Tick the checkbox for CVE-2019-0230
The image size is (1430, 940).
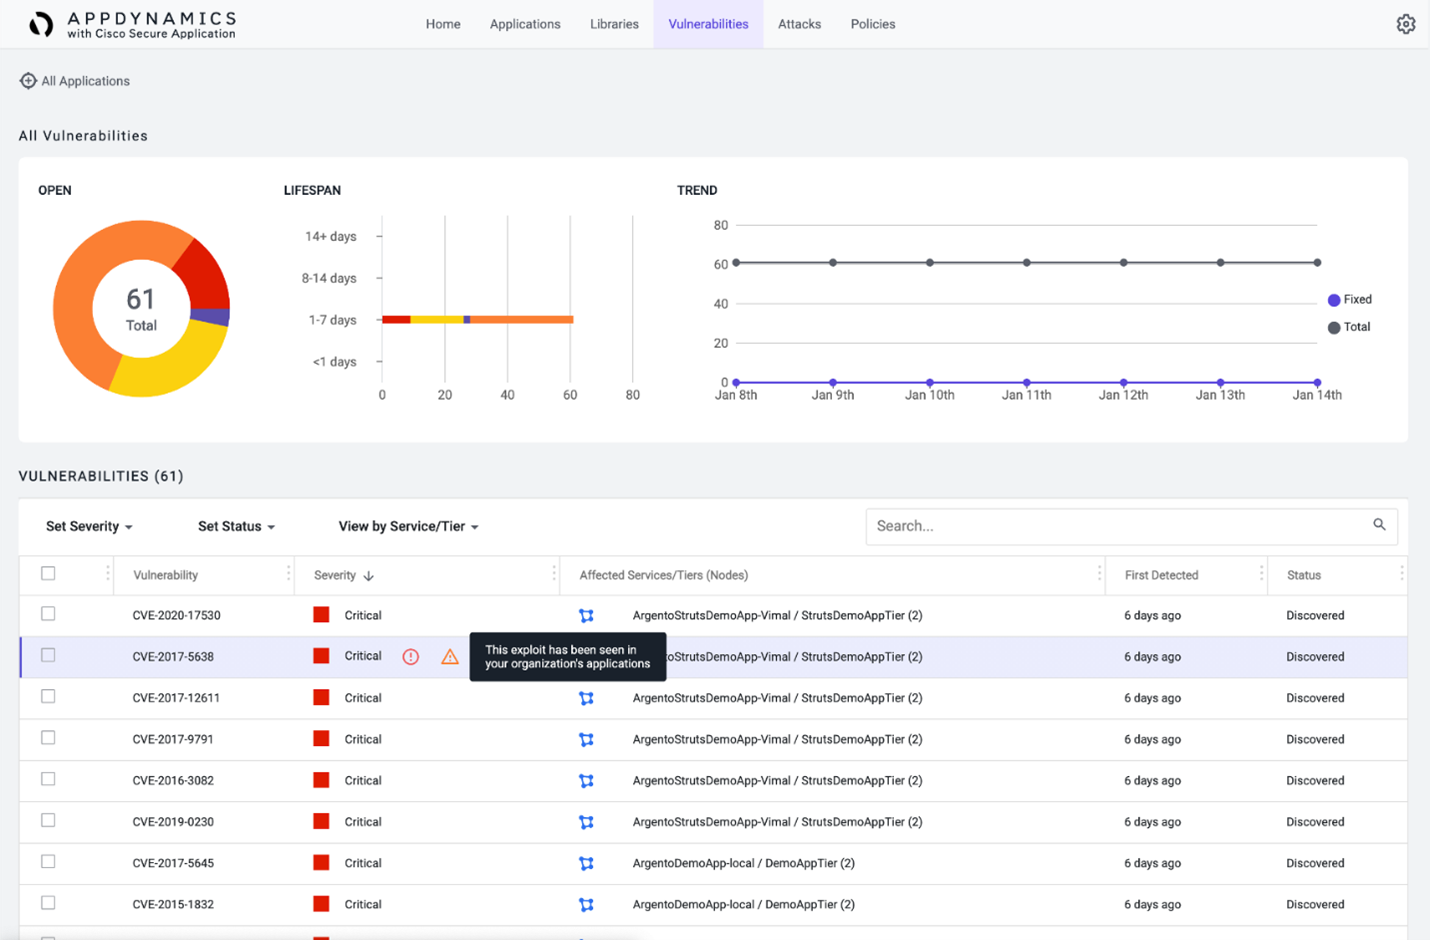coord(48,821)
